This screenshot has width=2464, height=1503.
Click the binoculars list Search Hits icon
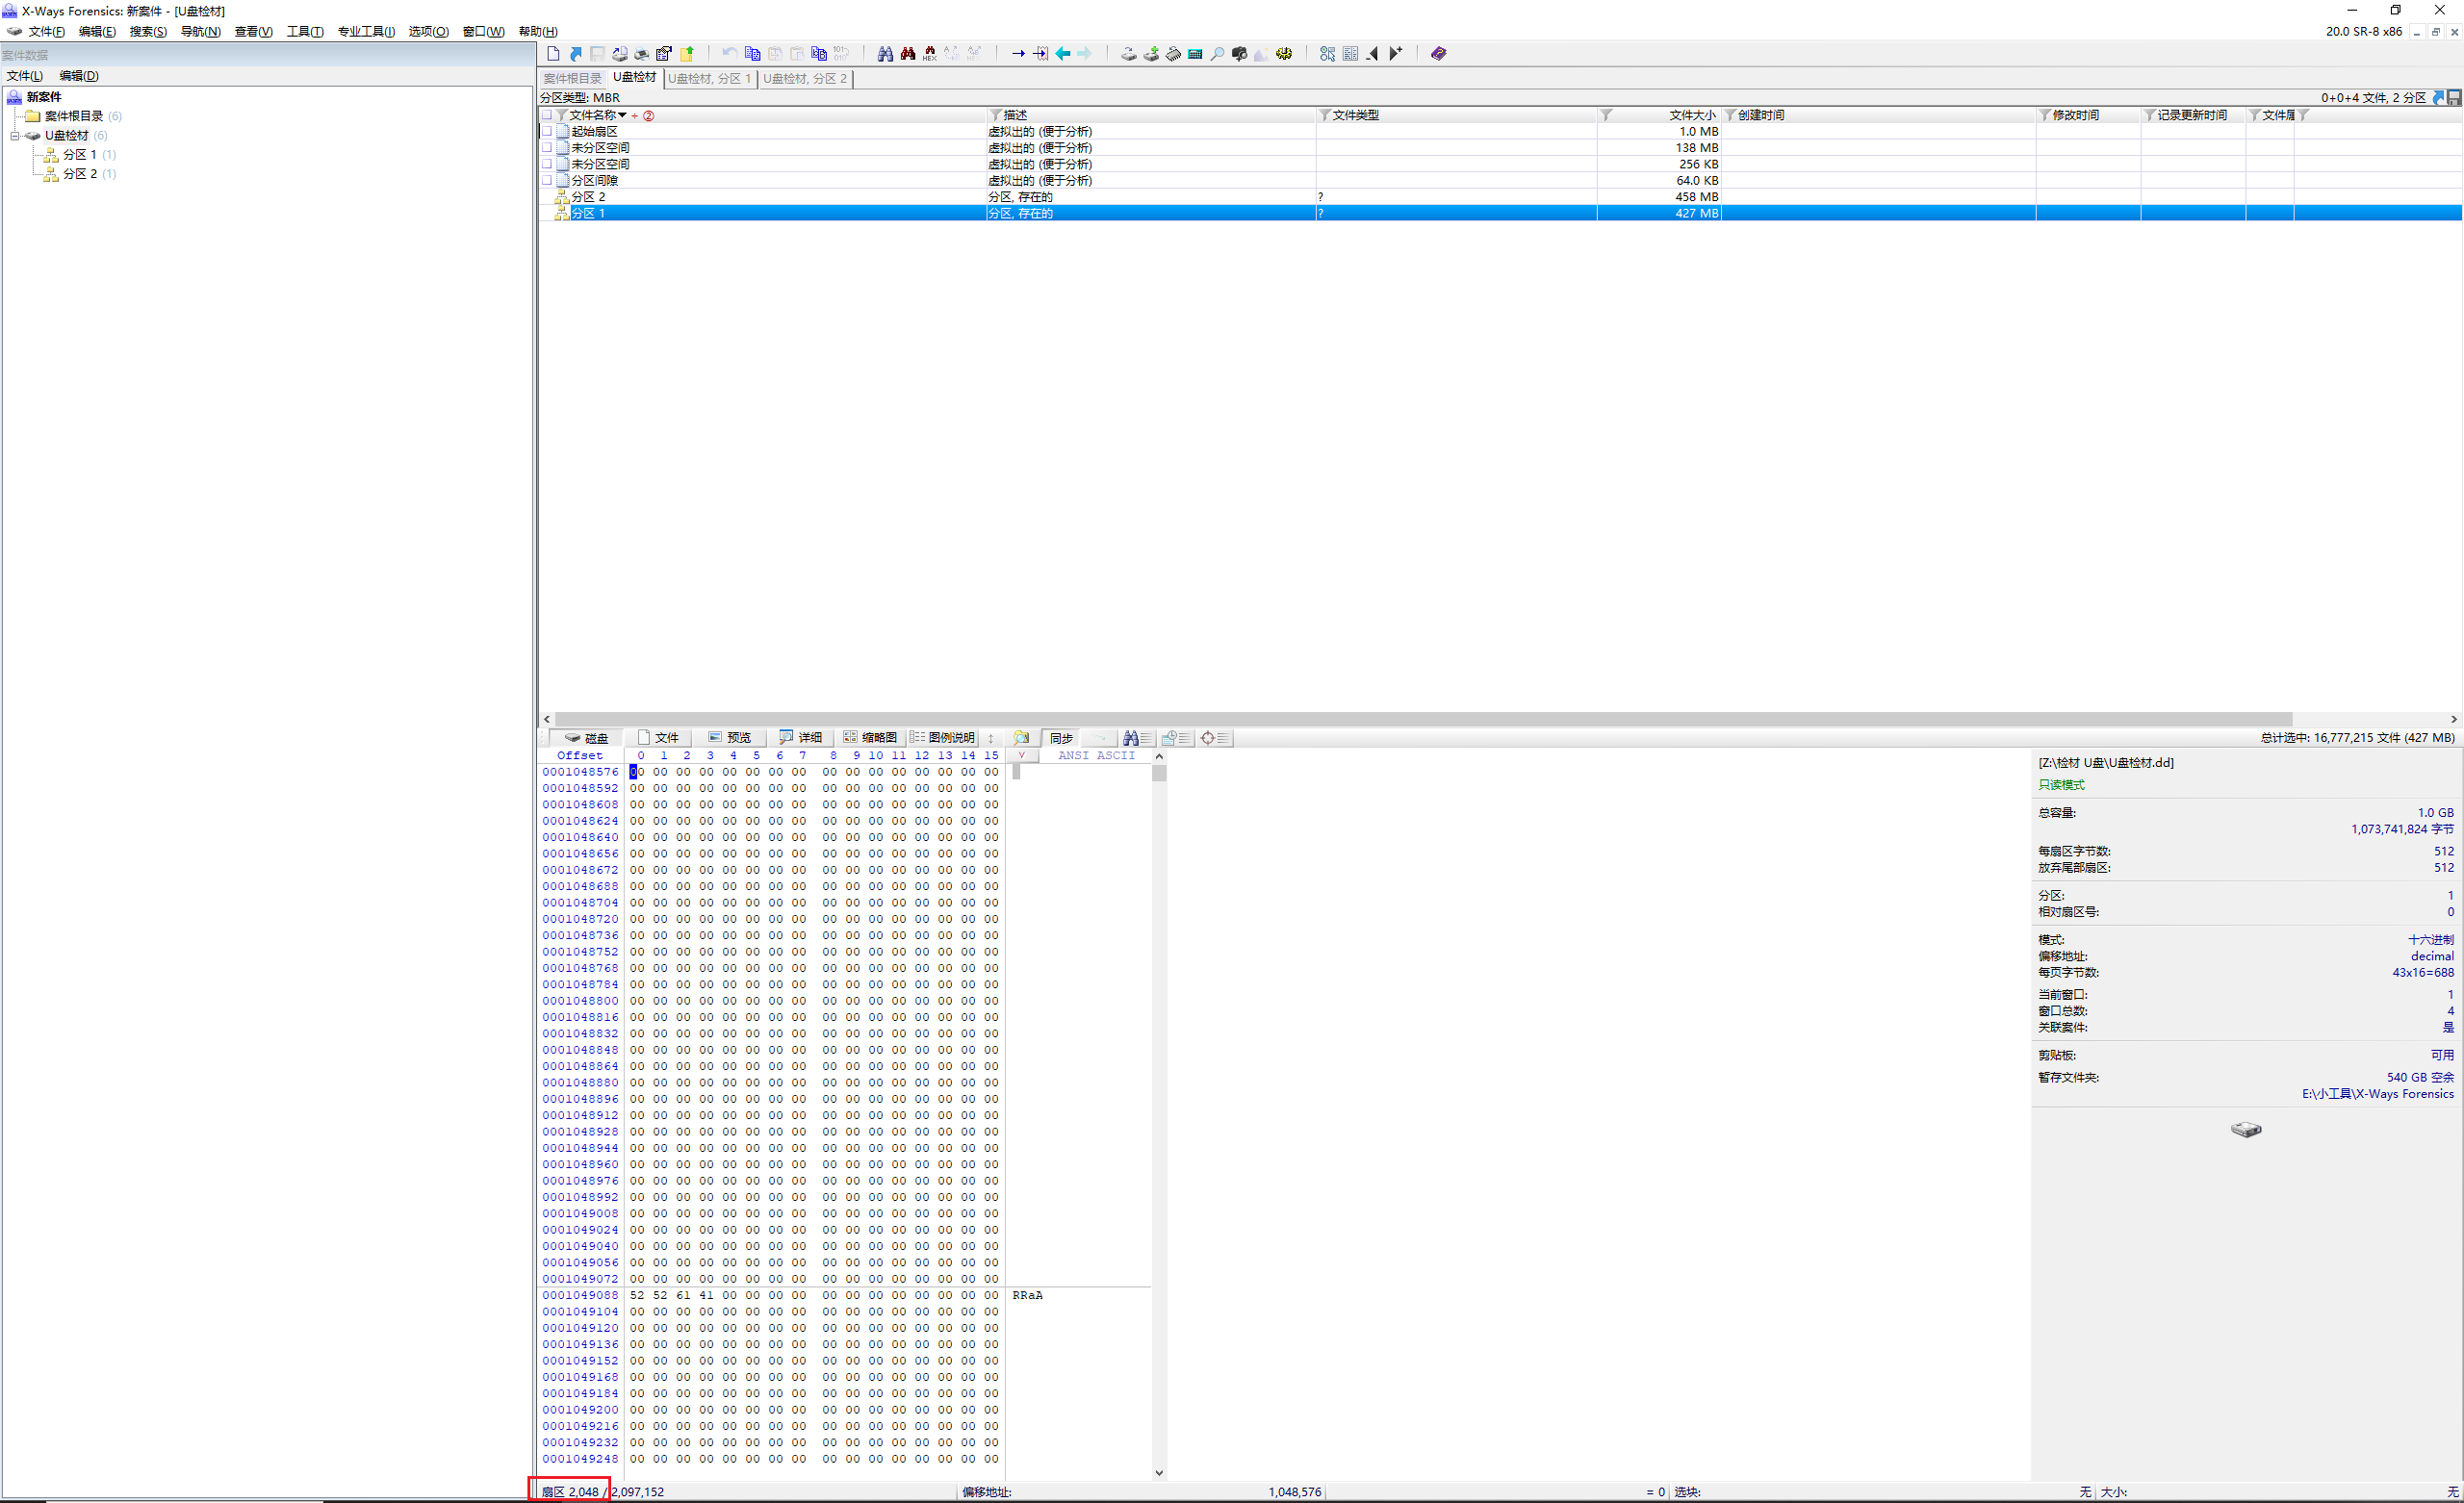1137,738
